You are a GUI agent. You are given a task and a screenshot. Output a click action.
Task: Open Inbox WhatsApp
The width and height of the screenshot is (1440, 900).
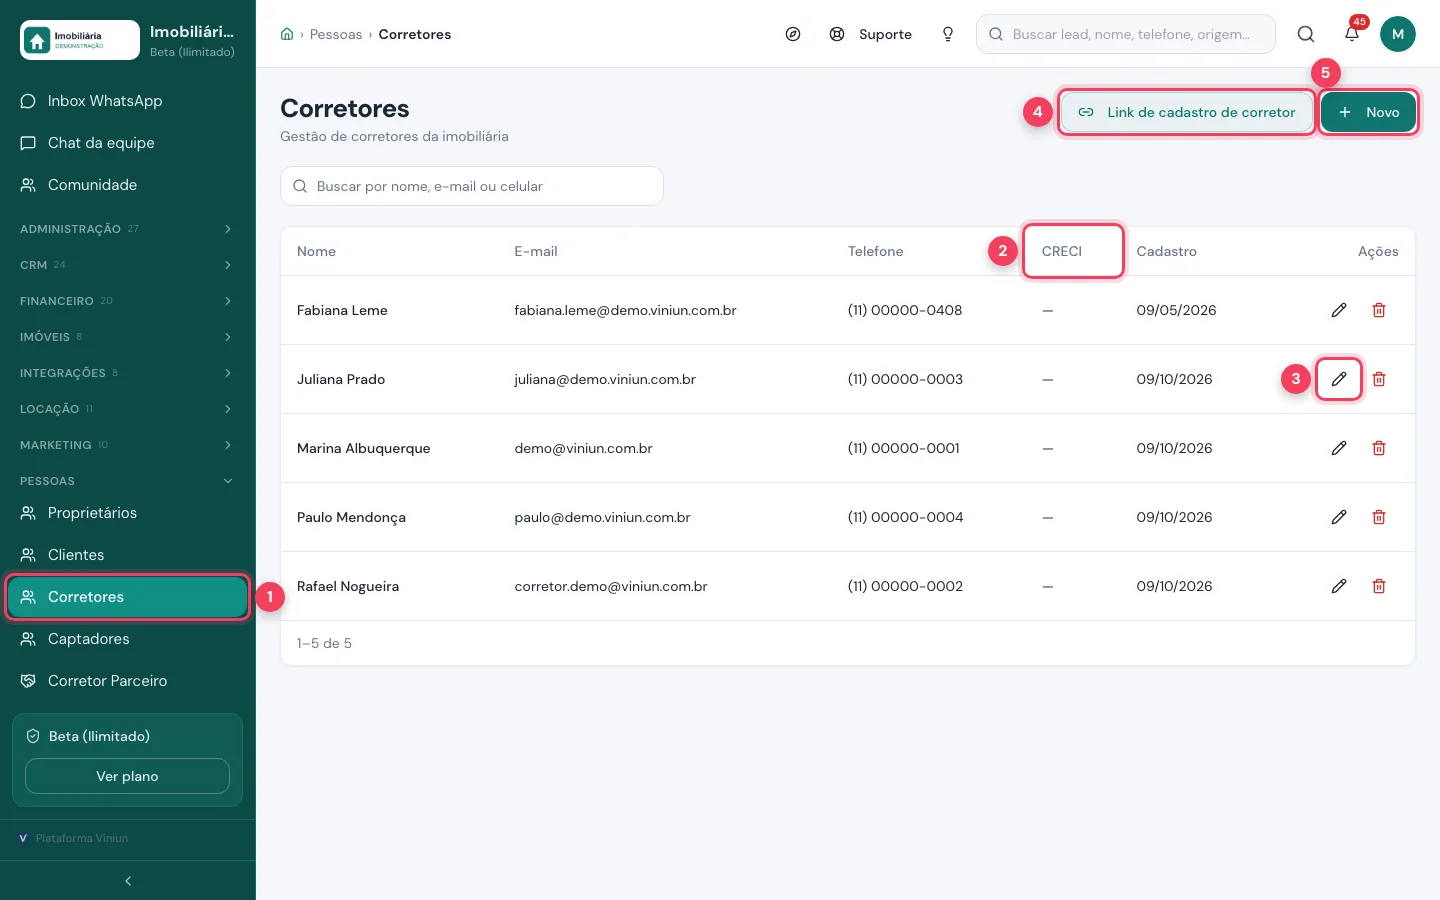click(x=128, y=101)
